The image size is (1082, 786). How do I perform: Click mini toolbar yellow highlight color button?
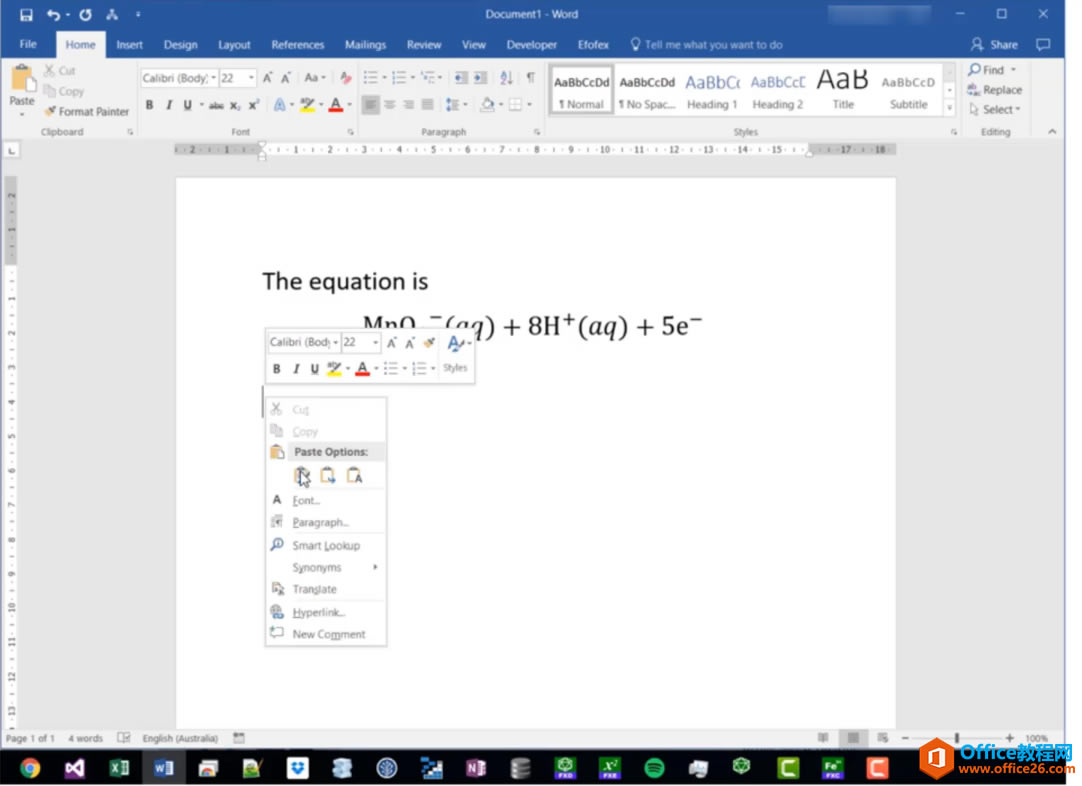click(x=333, y=369)
